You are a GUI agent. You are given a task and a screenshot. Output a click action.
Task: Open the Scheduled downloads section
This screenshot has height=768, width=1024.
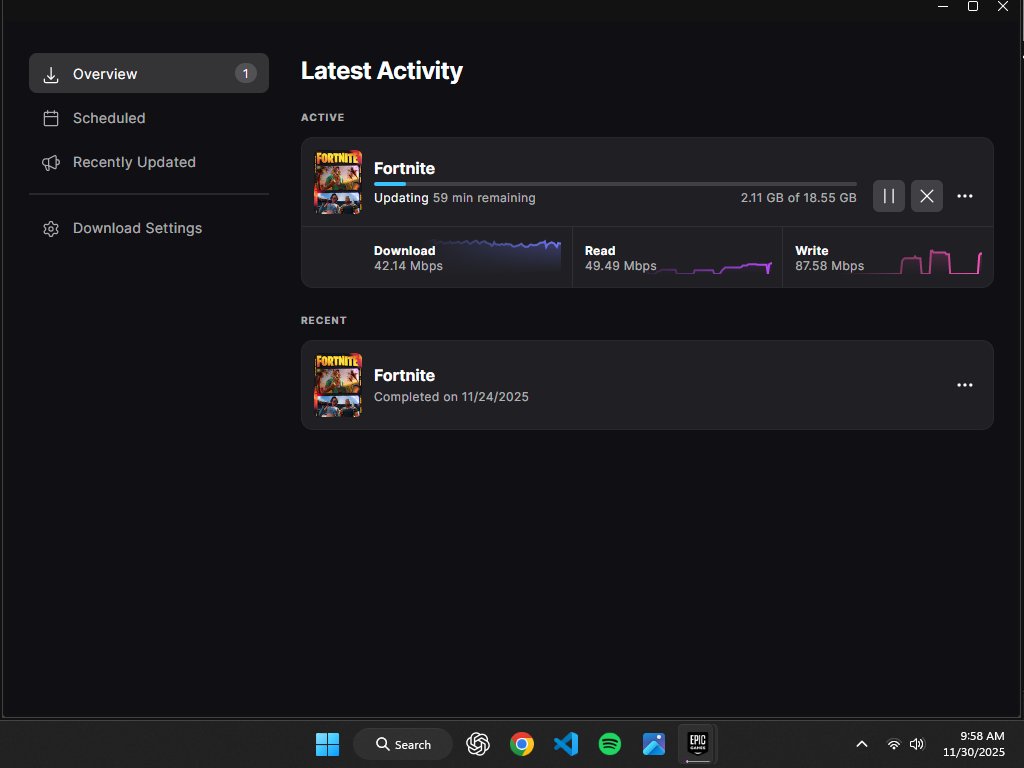(x=149, y=118)
